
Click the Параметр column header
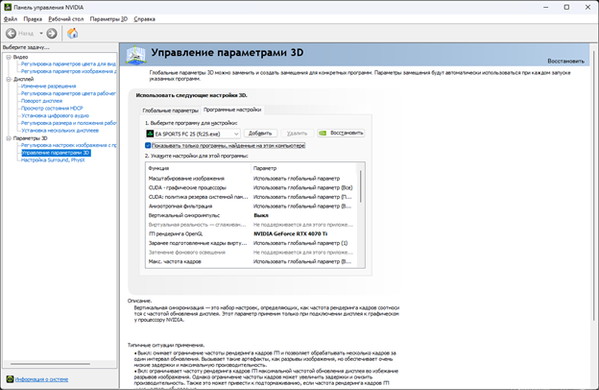click(x=303, y=168)
